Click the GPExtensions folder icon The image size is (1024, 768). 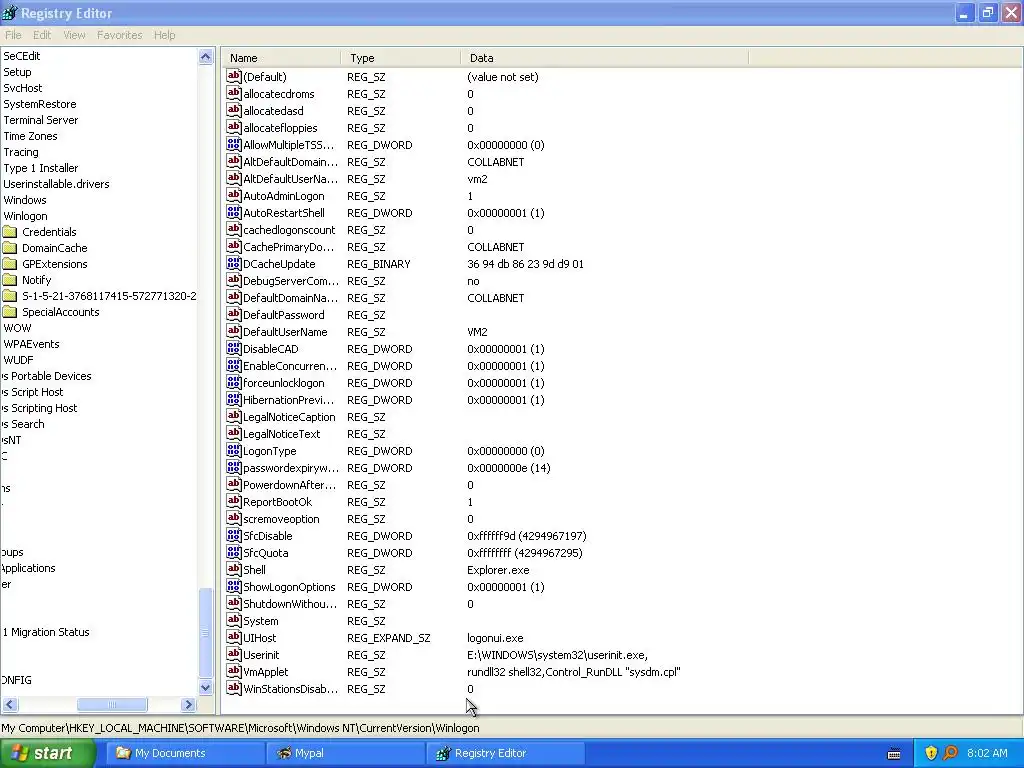click(10, 264)
